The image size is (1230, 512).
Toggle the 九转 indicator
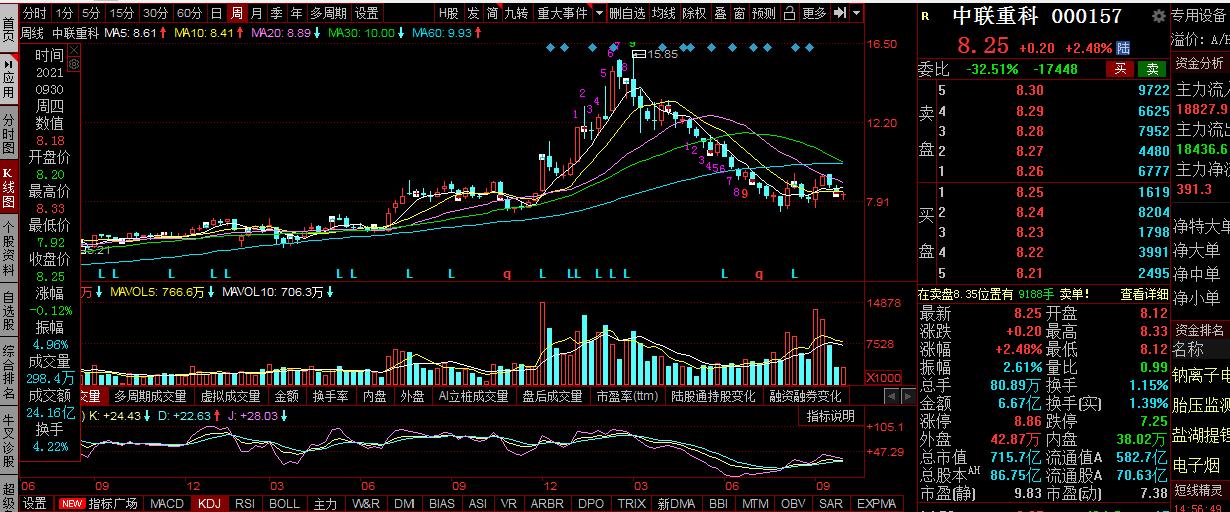[516, 13]
